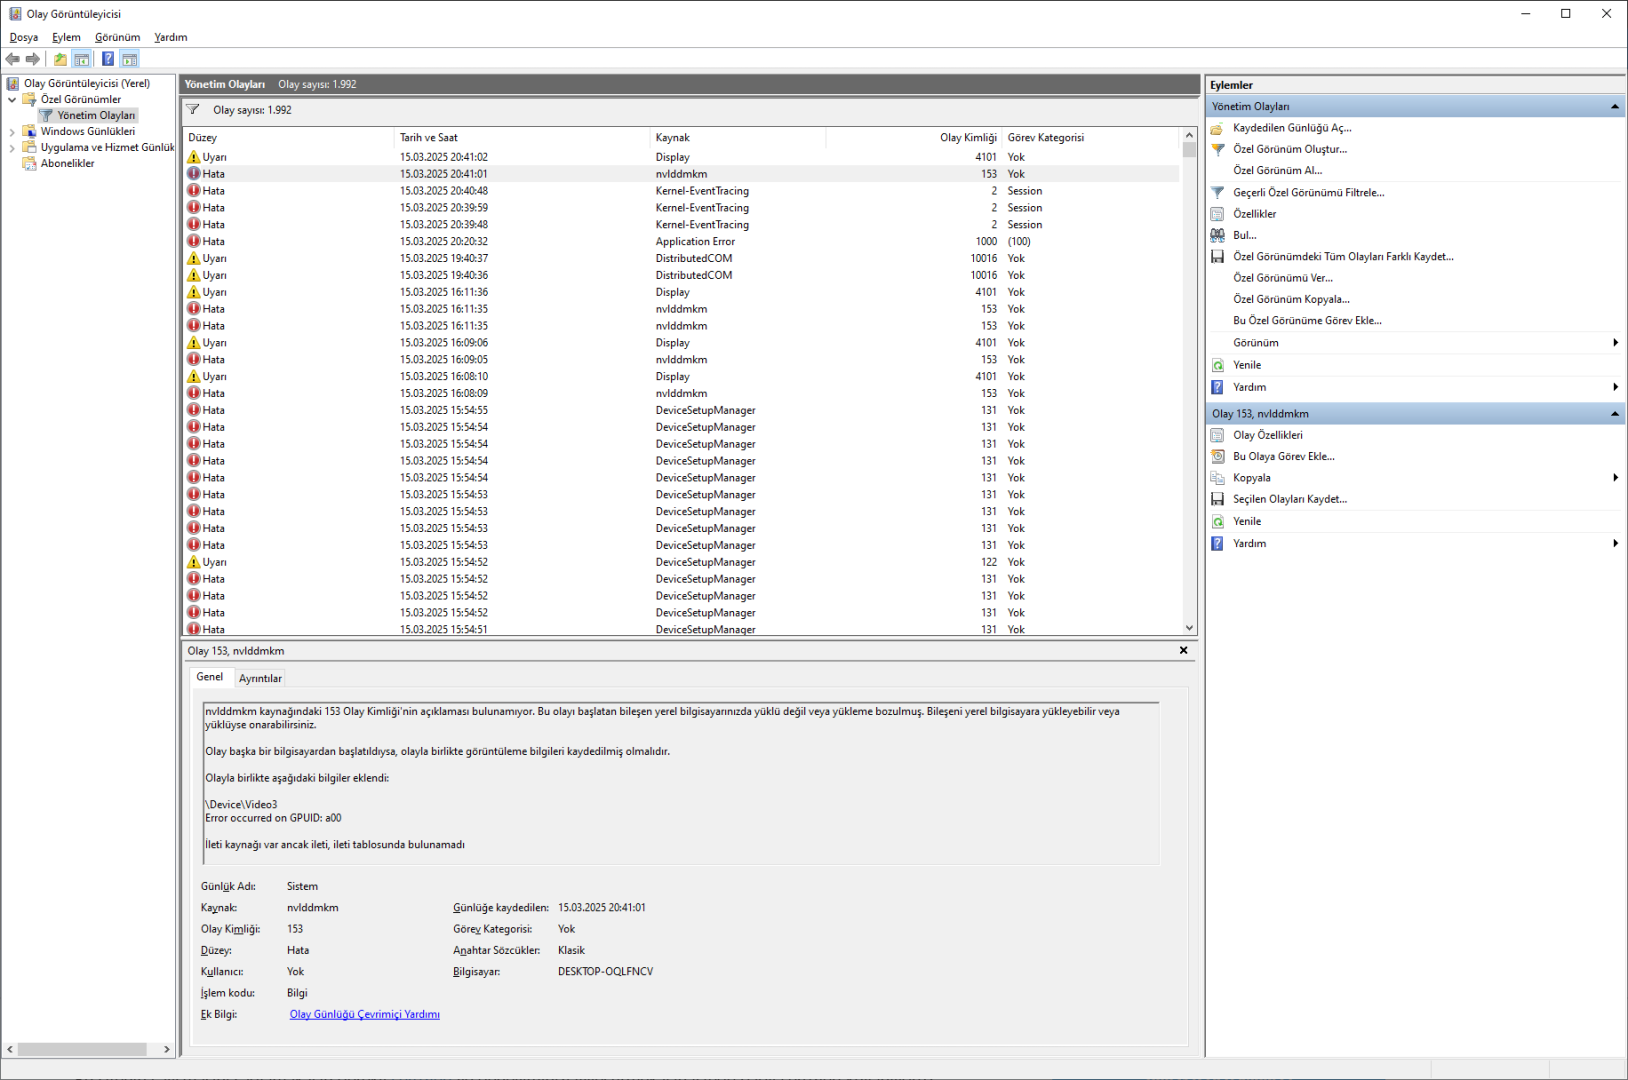Image resolution: width=1628 pixels, height=1080 pixels.
Task: Click Bu Özel Görünüme Görev Ekle... action
Action: (1307, 321)
